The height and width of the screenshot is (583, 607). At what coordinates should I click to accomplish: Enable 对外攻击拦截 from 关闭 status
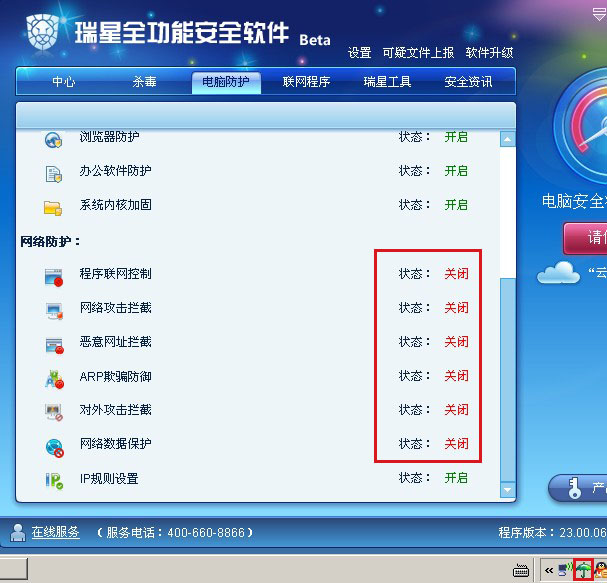coord(456,410)
